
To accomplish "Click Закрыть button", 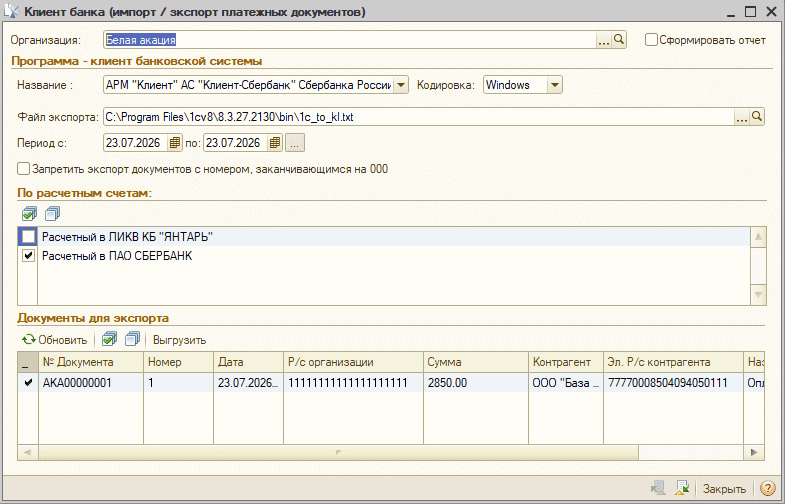I will click(x=724, y=488).
